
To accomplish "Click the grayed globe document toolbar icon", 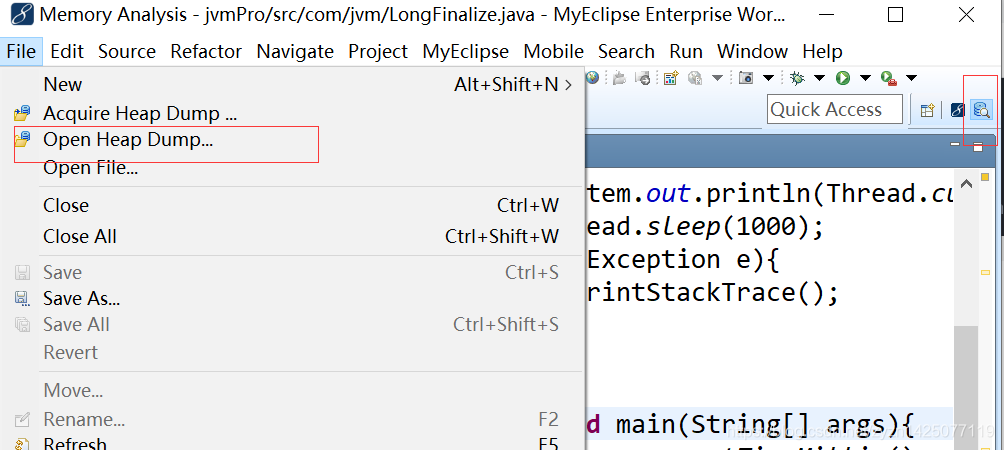I will (695, 77).
